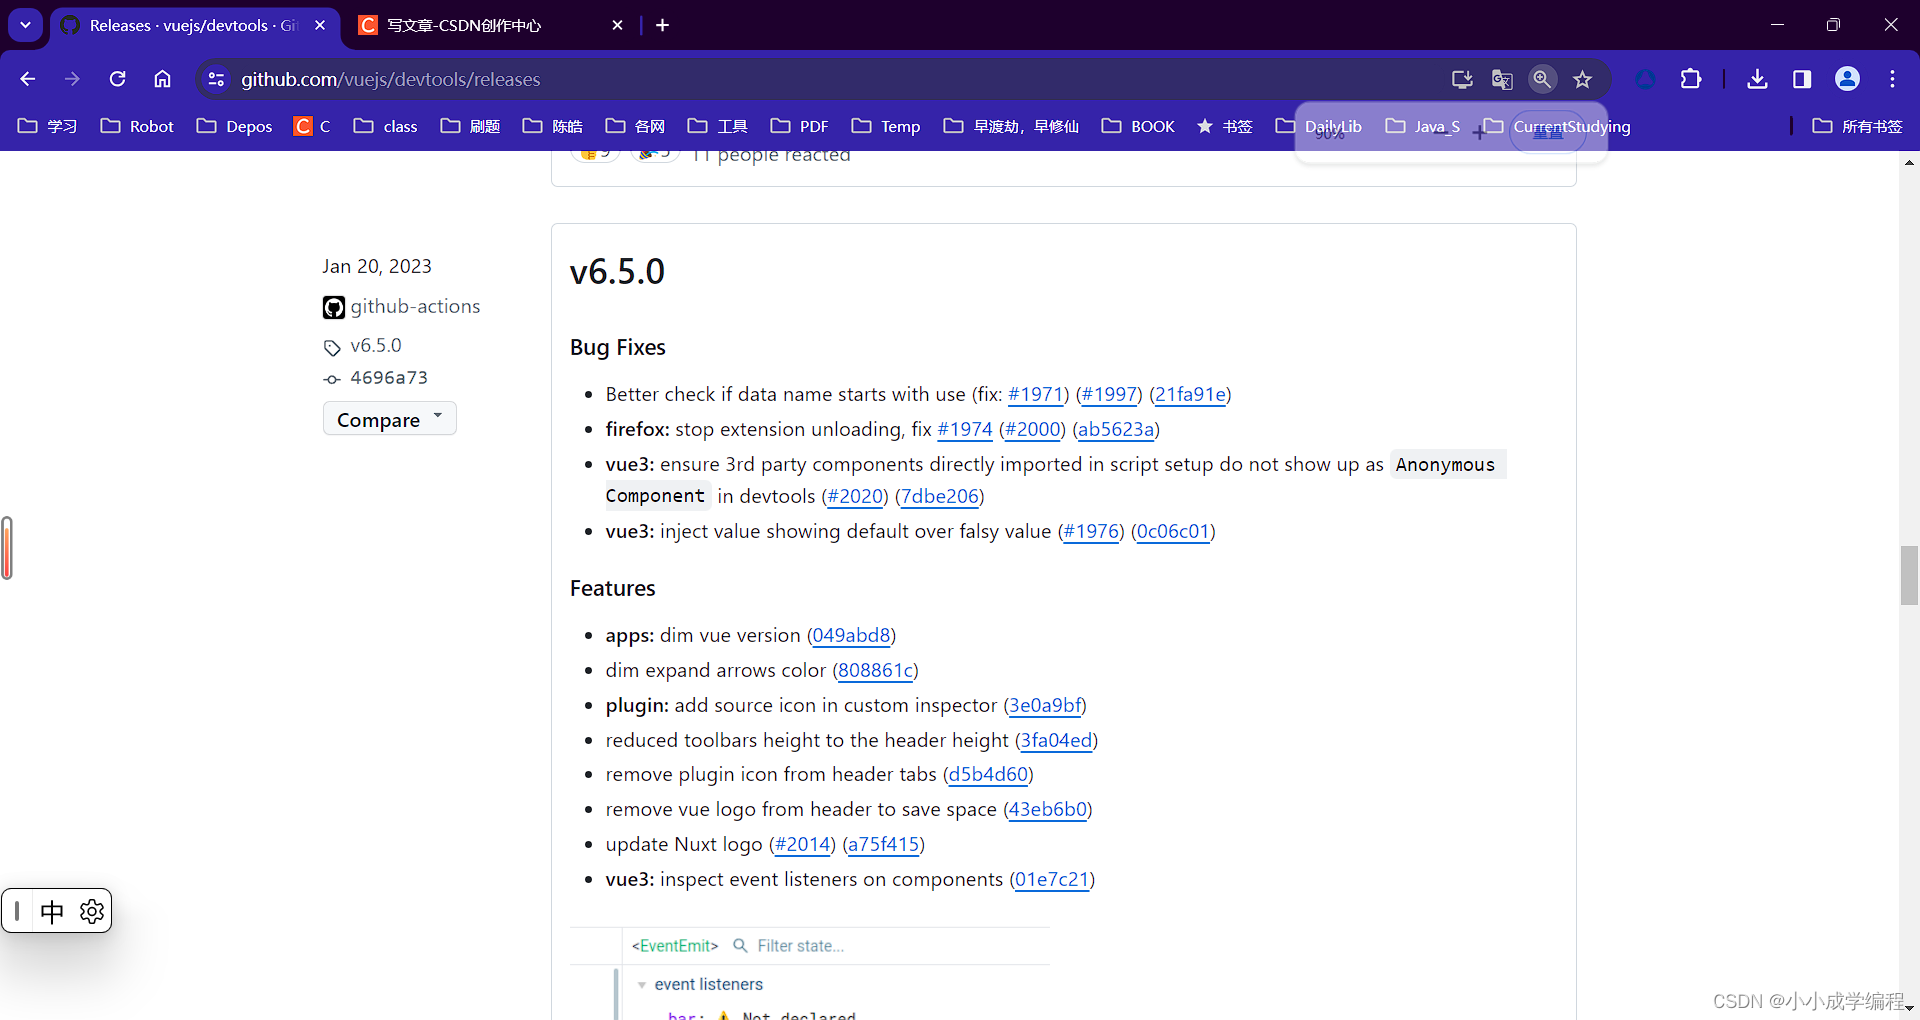Screen dimensions: 1920x1020
Task: Switch to the CSDN 写文章 tab
Action: click(462, 25)
